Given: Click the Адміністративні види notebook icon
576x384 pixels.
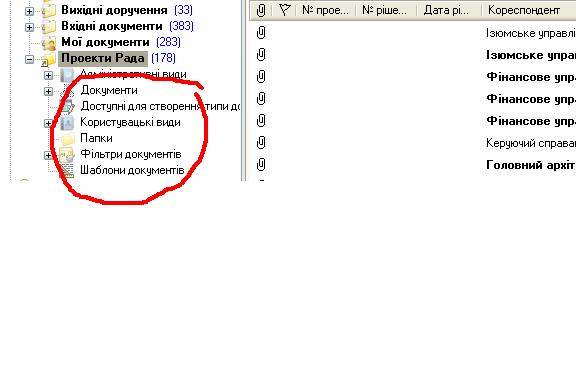Looking at the screenshot, I should [x=67, y=75].
